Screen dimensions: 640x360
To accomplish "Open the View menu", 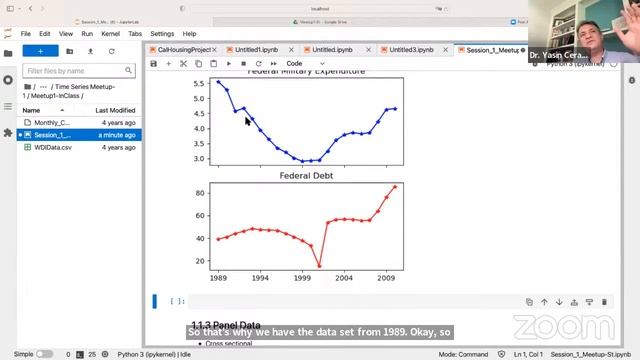I will [x=66, y=34].
